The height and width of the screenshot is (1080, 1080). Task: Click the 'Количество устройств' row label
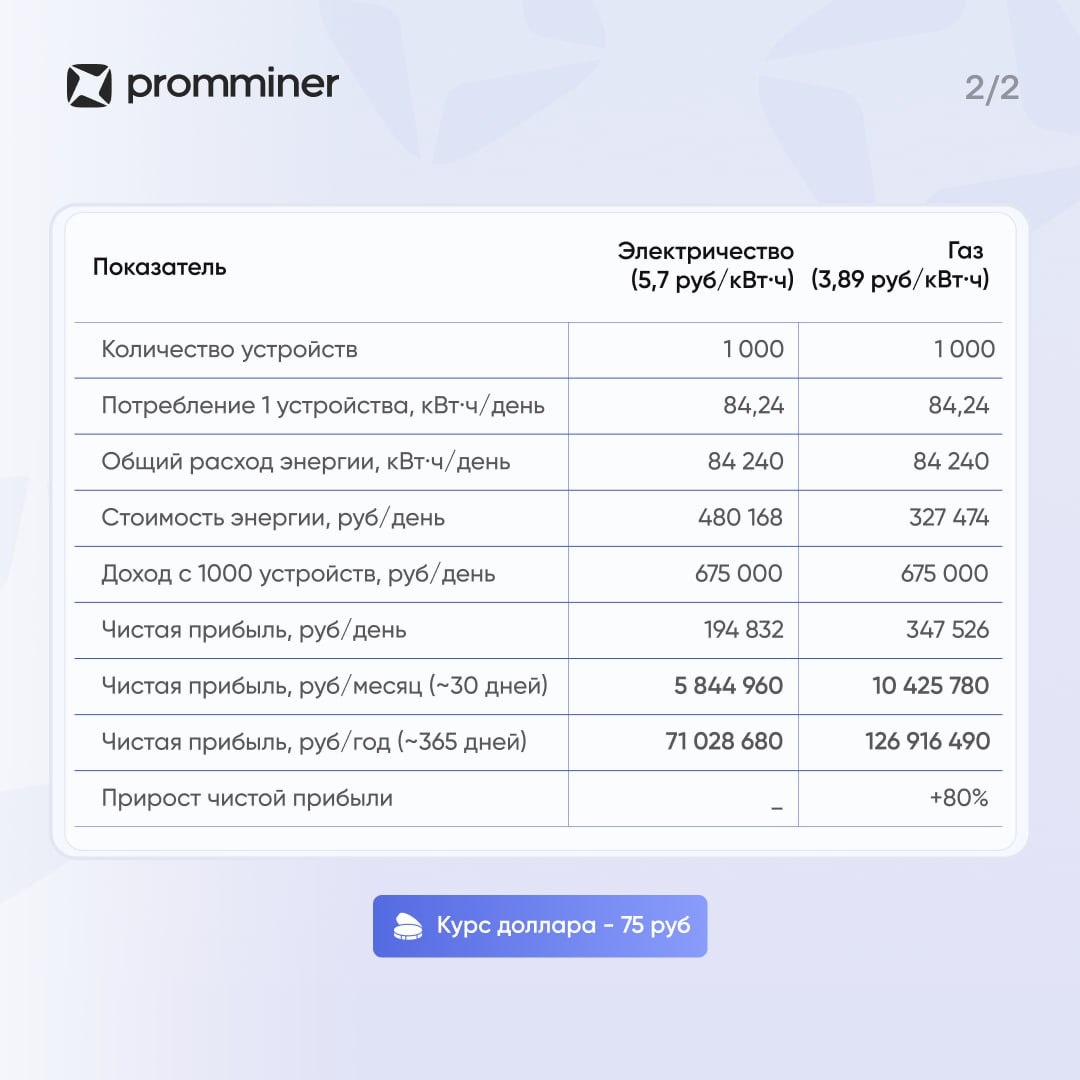coord(229,349)
